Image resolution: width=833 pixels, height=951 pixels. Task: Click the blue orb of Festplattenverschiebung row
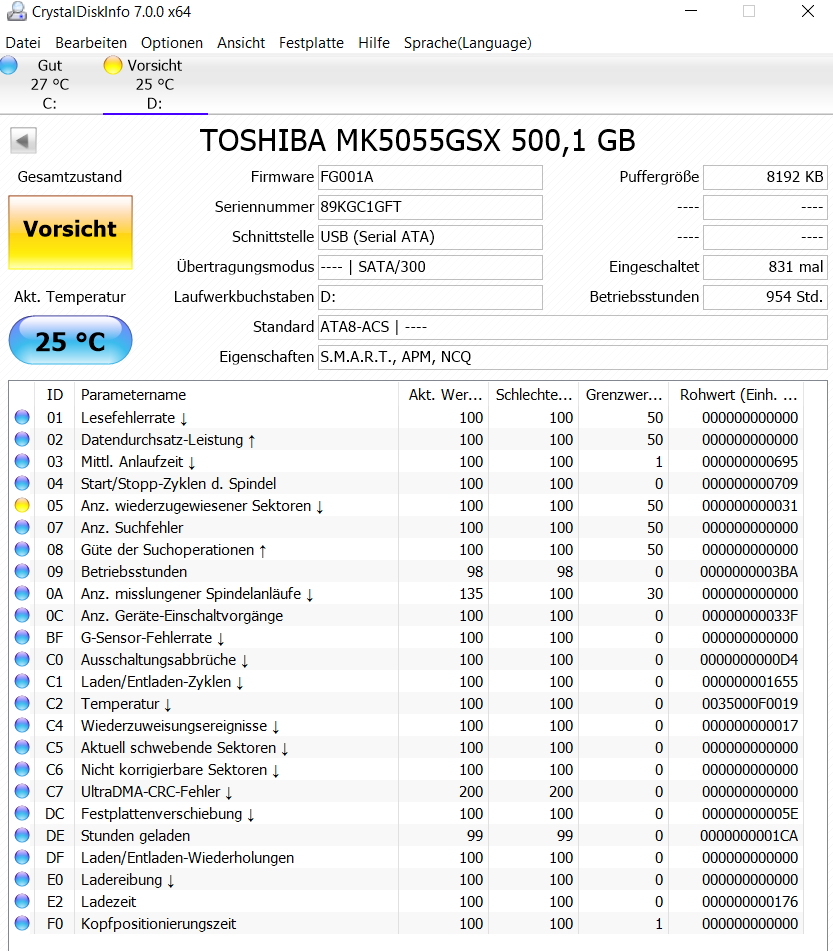22,813
